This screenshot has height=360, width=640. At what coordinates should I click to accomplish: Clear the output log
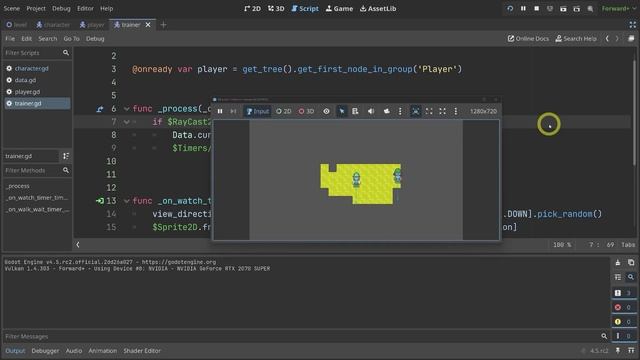[618, 263]
